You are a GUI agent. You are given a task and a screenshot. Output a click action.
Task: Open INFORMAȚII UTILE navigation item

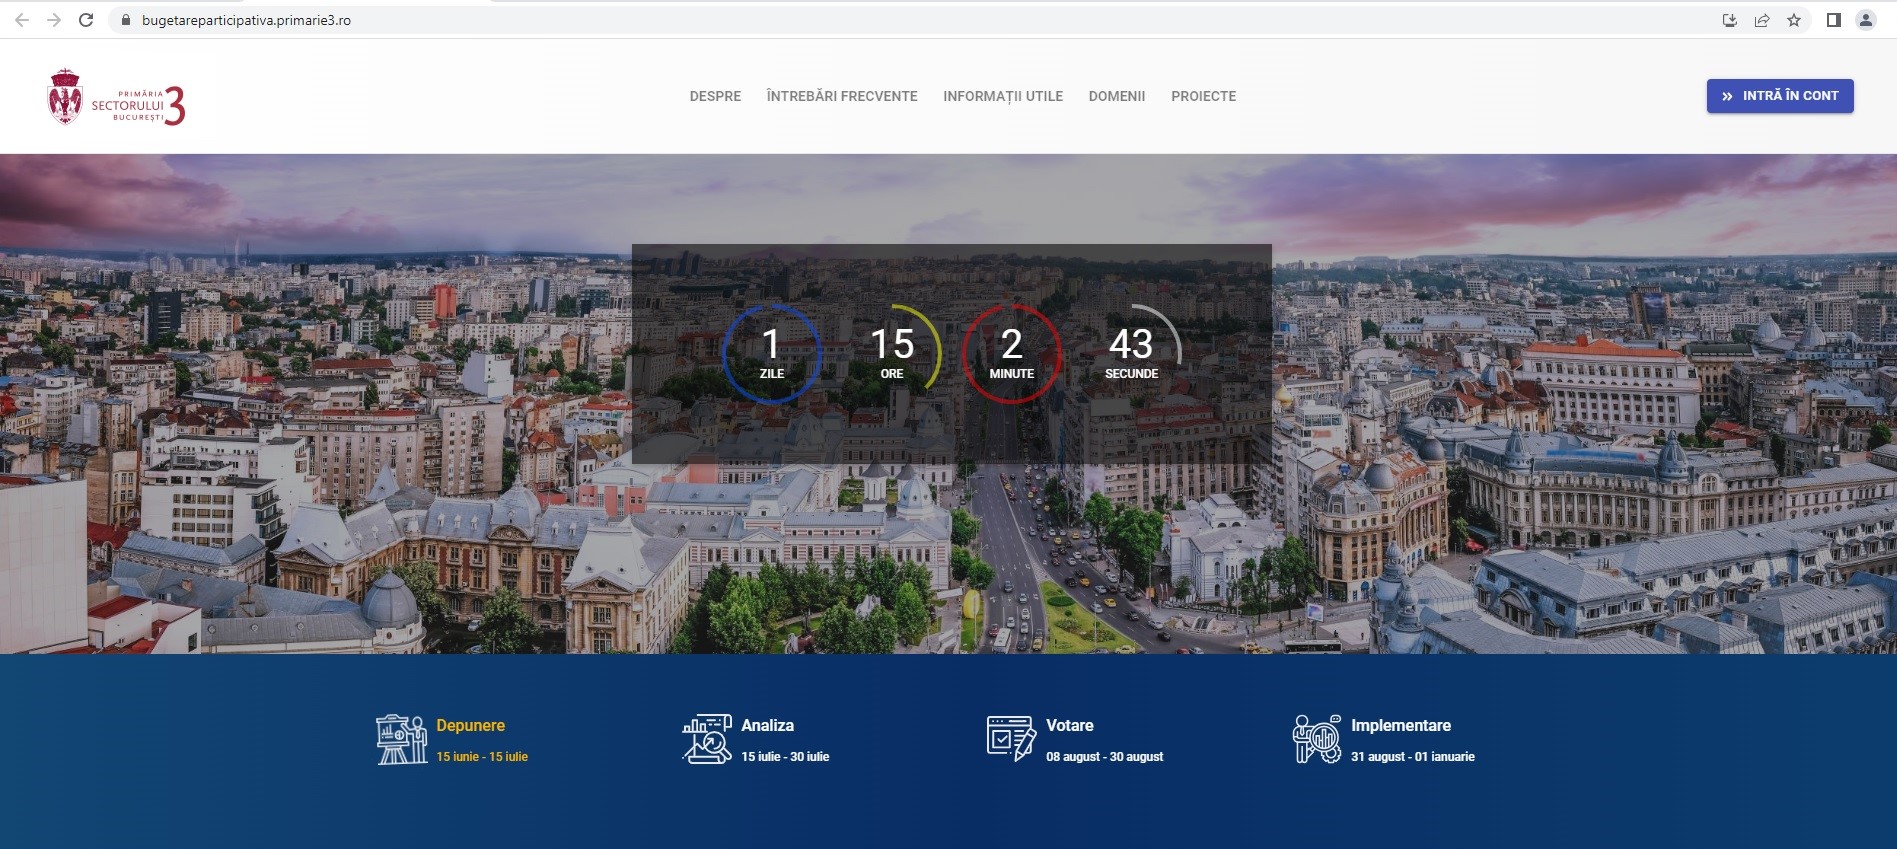click(1002, 96)
